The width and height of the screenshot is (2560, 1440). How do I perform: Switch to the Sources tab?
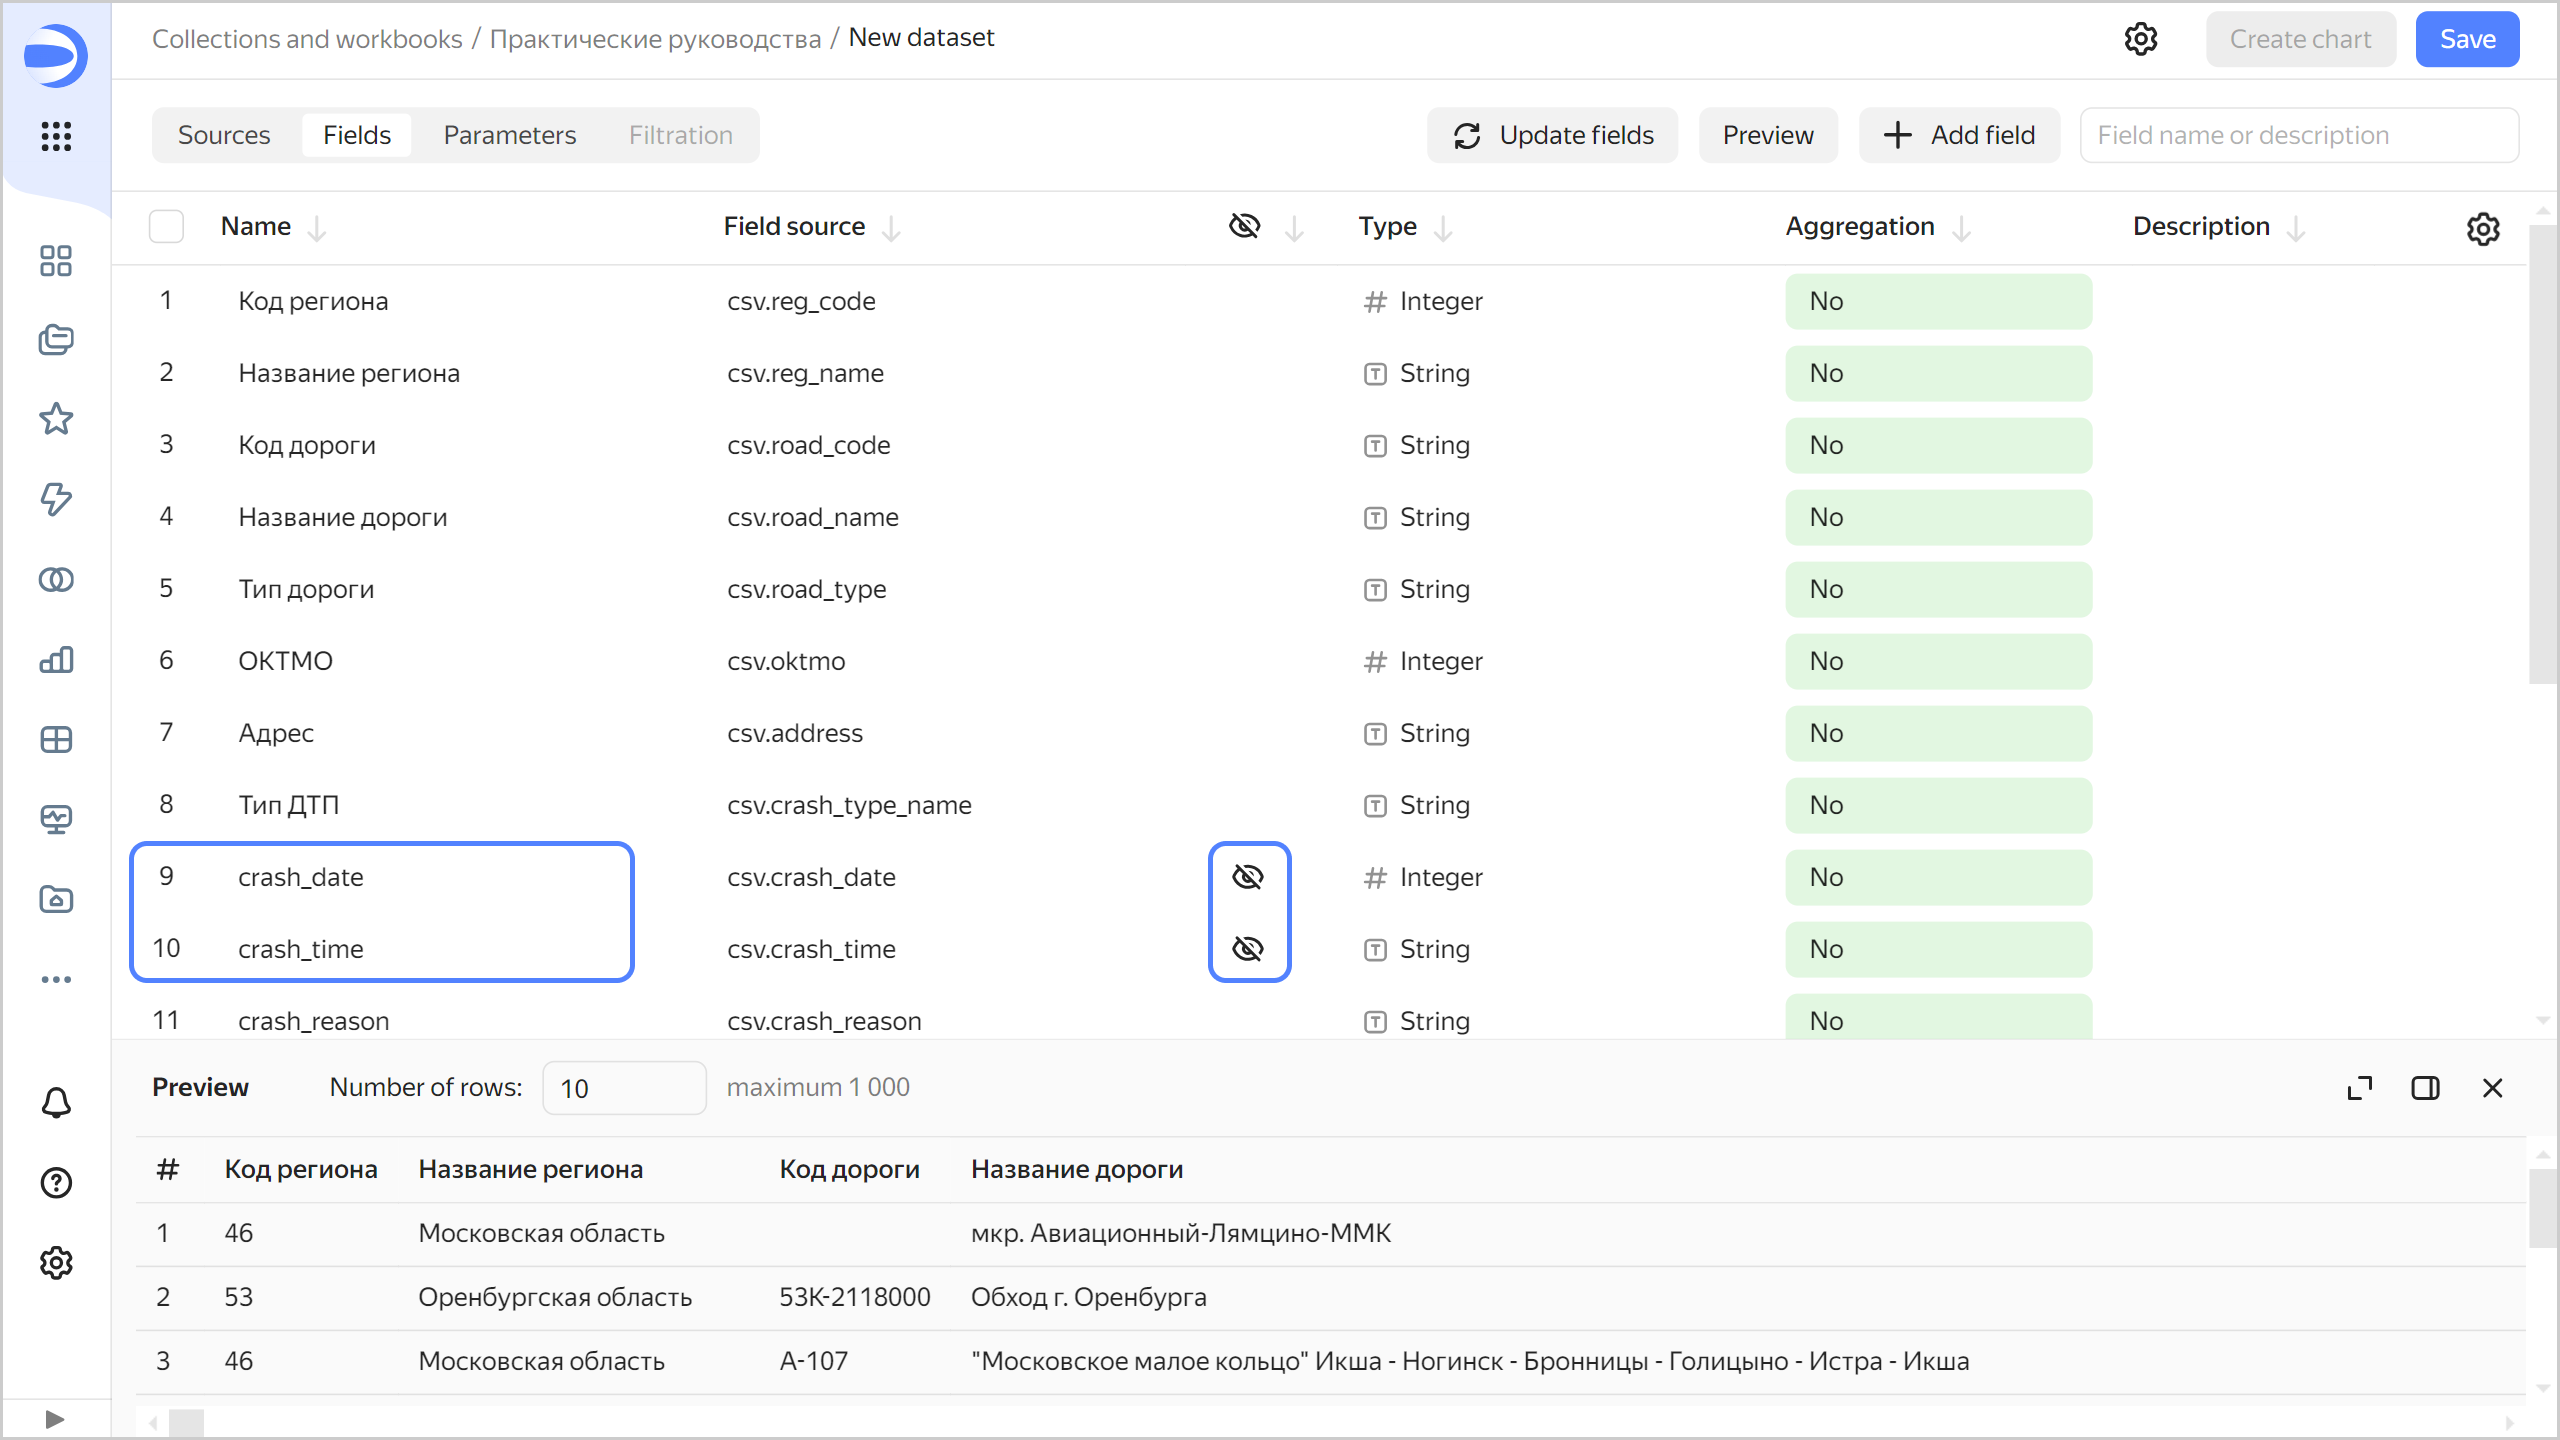224,135
